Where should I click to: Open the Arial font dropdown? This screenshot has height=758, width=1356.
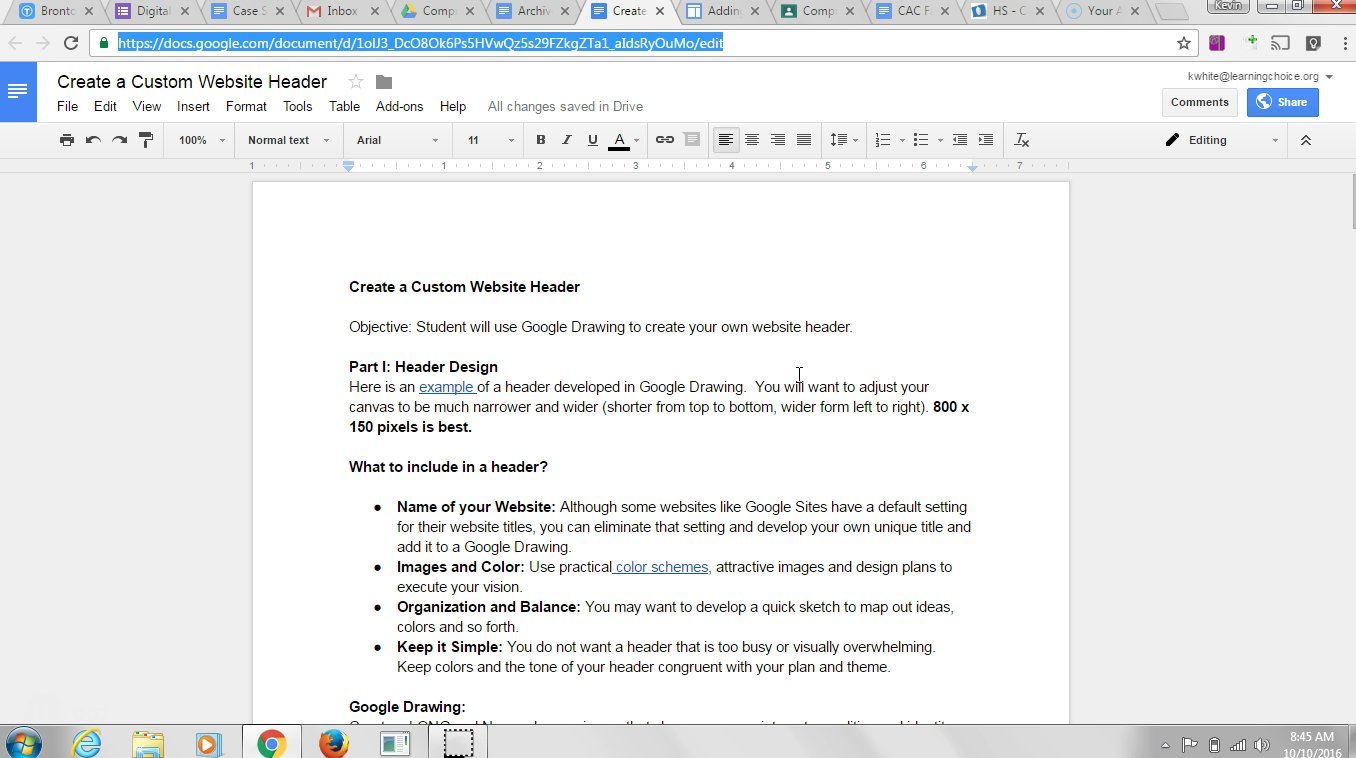[398, 140]
